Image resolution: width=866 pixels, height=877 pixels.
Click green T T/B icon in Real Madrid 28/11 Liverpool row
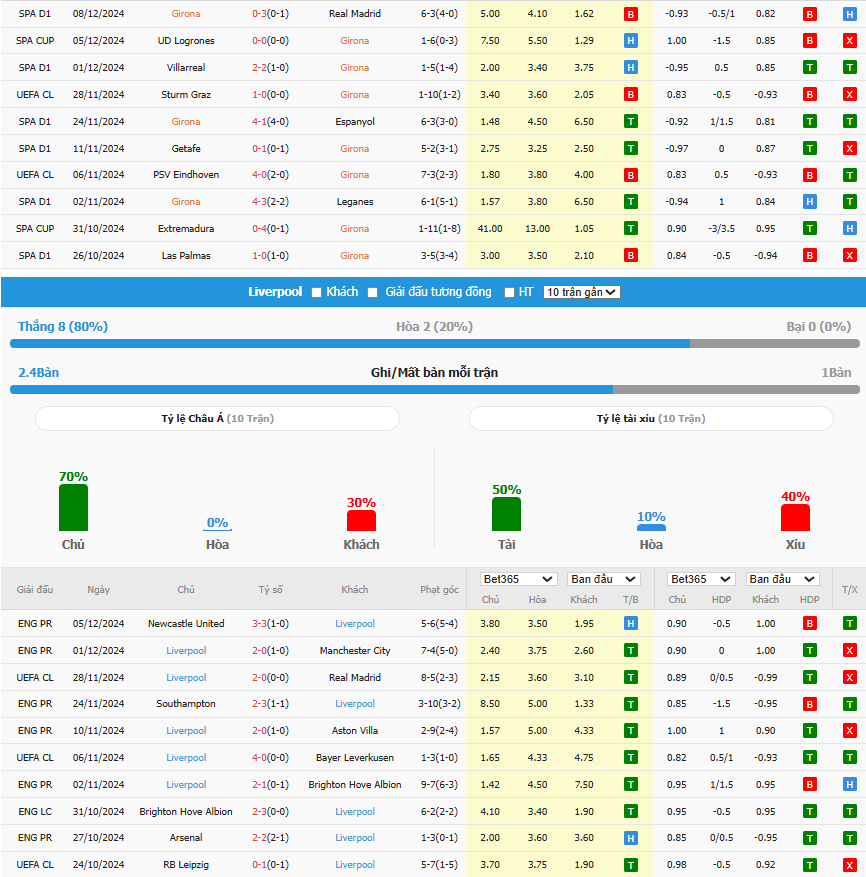630,677
